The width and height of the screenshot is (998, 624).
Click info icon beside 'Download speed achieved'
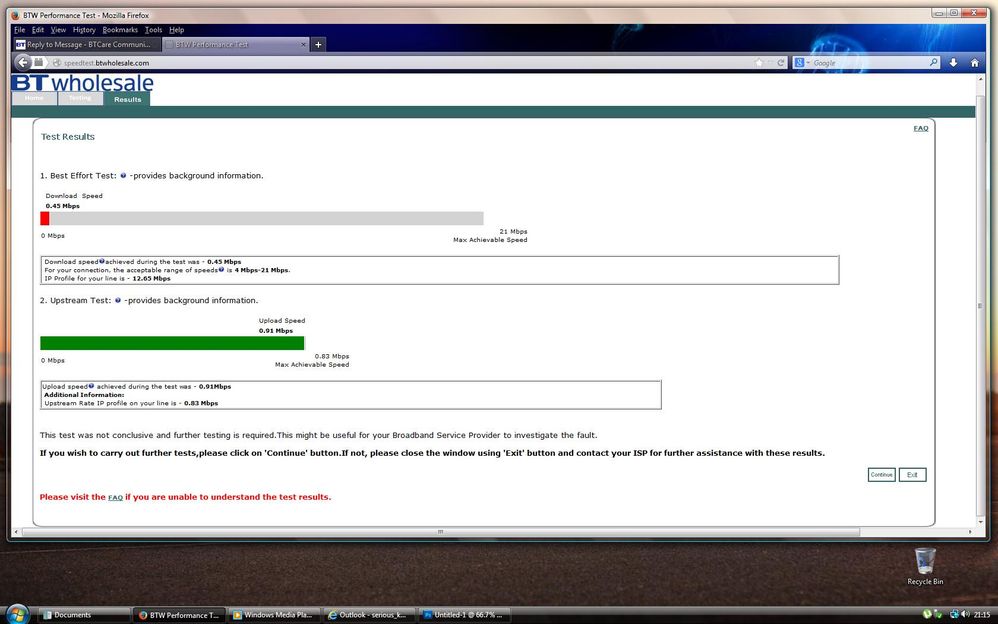pos(102,261)
